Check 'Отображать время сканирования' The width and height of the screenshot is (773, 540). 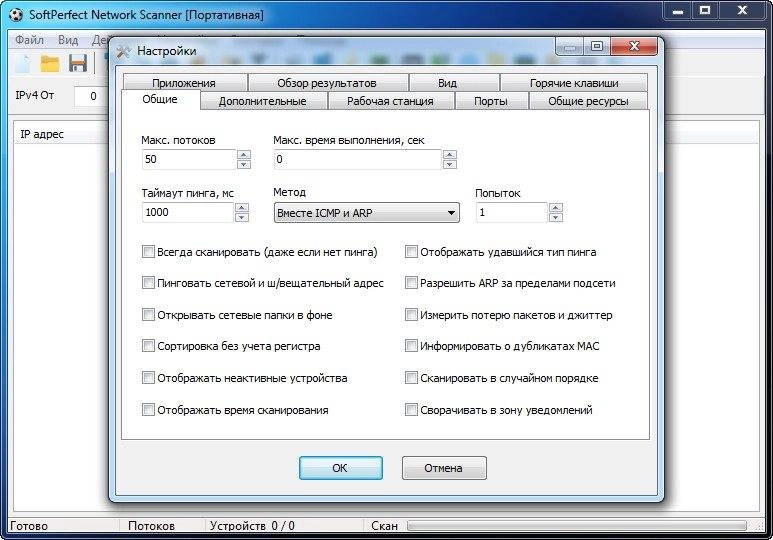pyautogui.click(x=148, y=410)
